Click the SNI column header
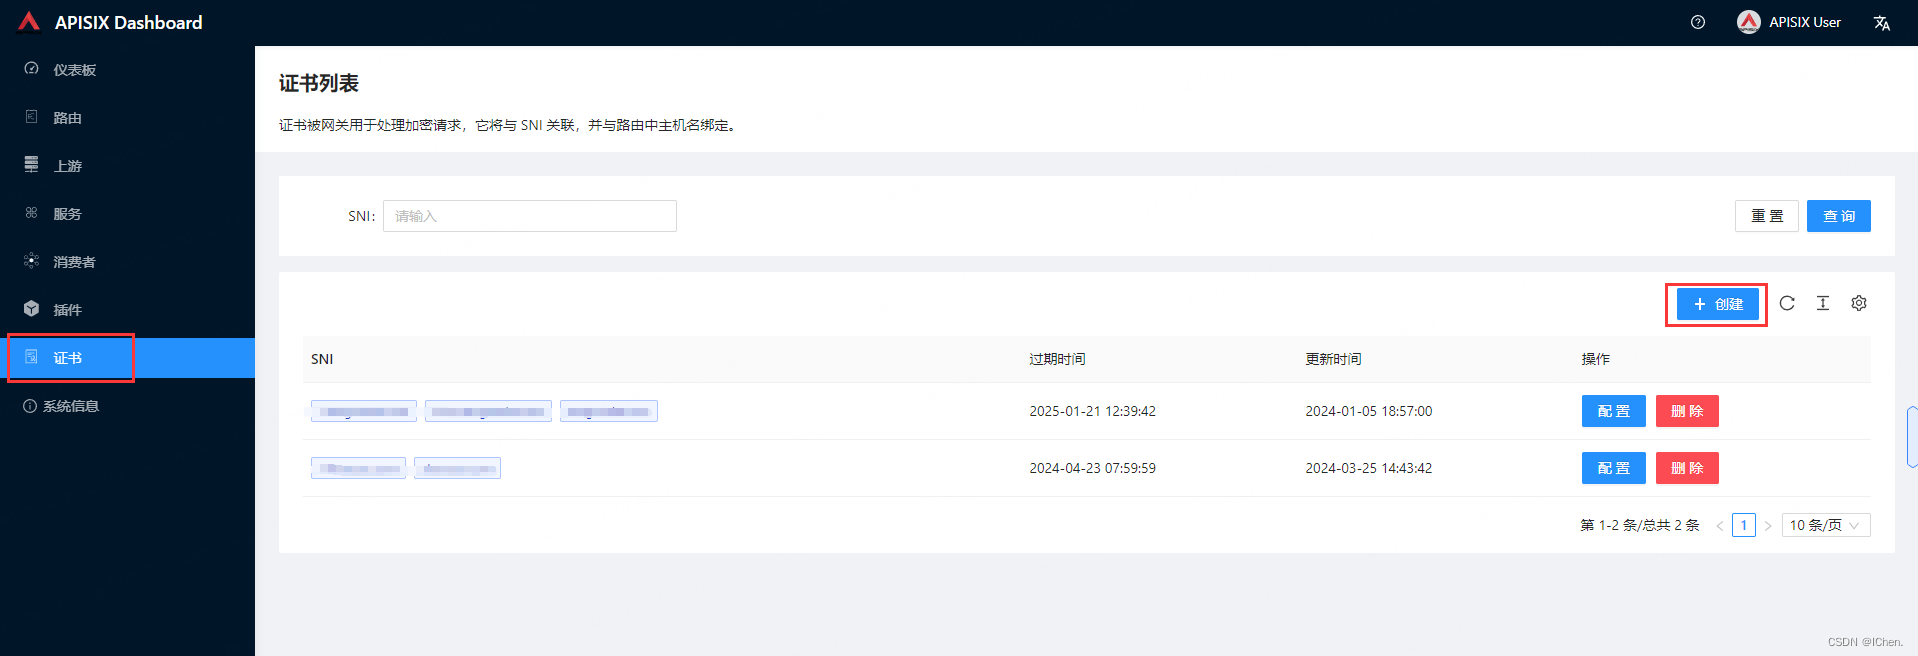This screenshot has height=656, width=1918. click(x=322, y=359)
